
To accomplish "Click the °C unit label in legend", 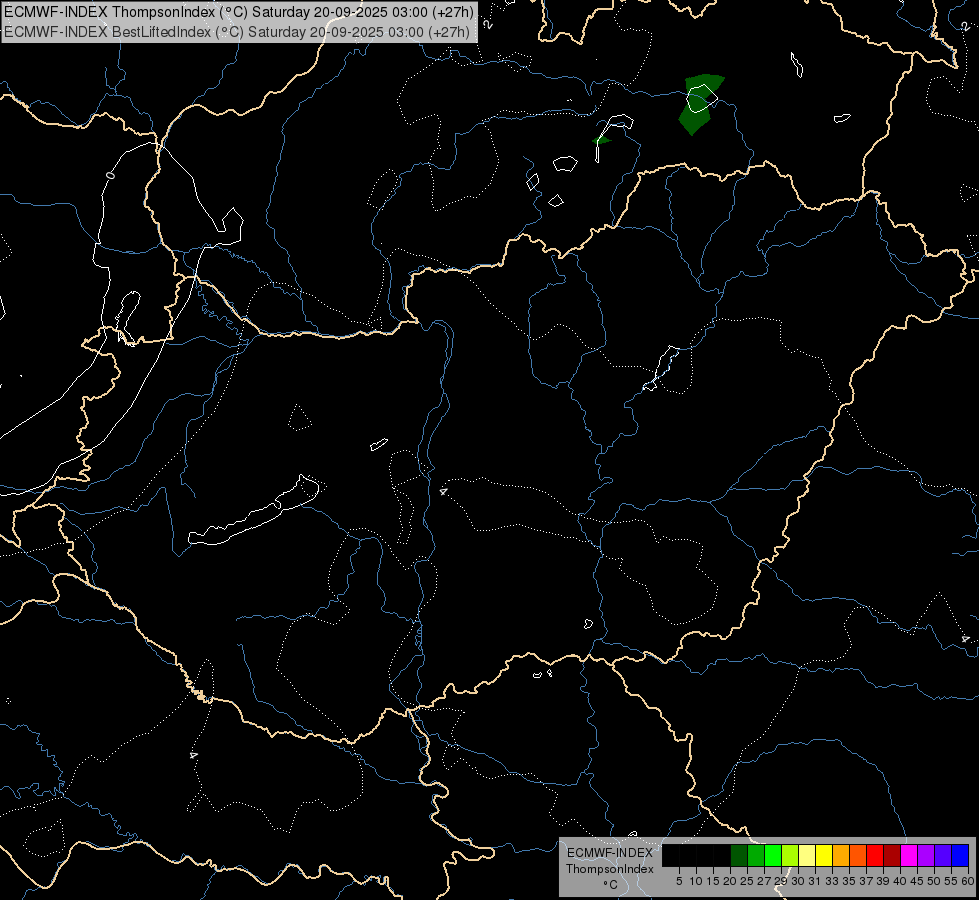I will pos(610,884).
